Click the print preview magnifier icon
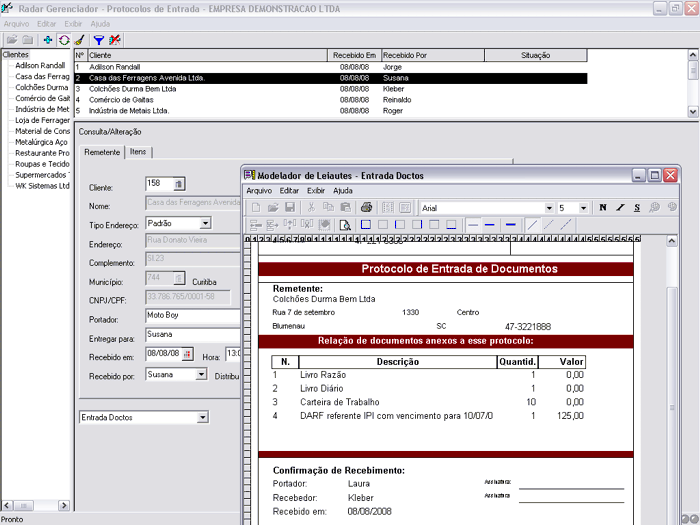700x525 pixels. (345, 225)
